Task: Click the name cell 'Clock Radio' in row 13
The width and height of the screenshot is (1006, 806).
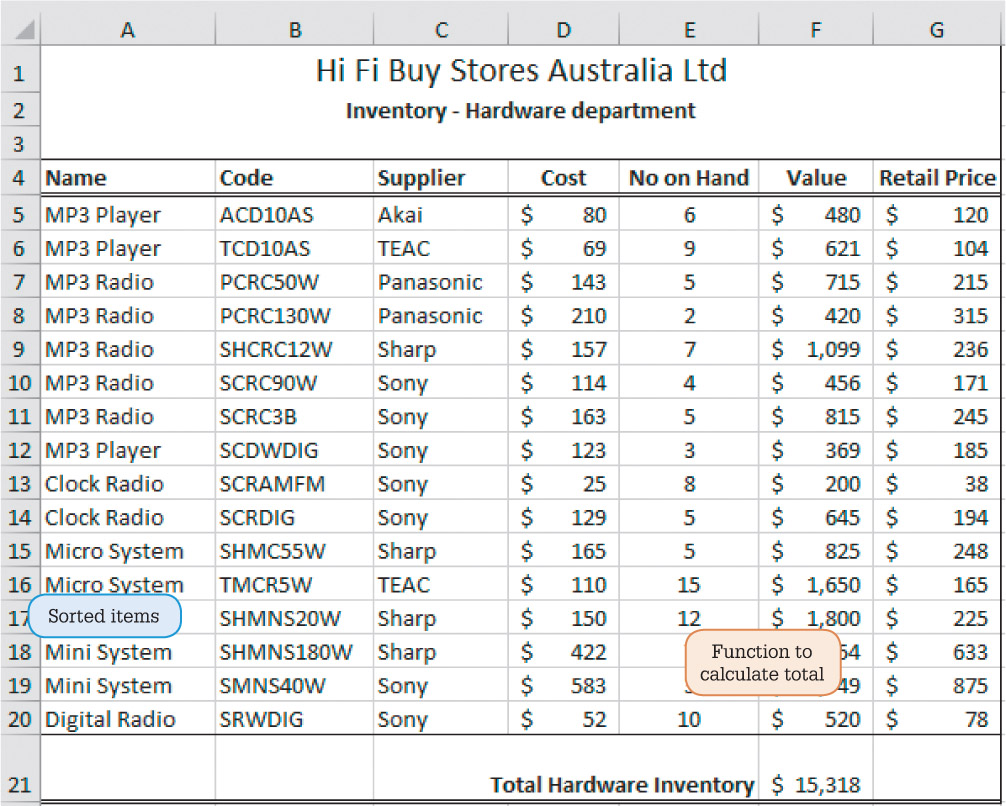Action: pos(128,484)
